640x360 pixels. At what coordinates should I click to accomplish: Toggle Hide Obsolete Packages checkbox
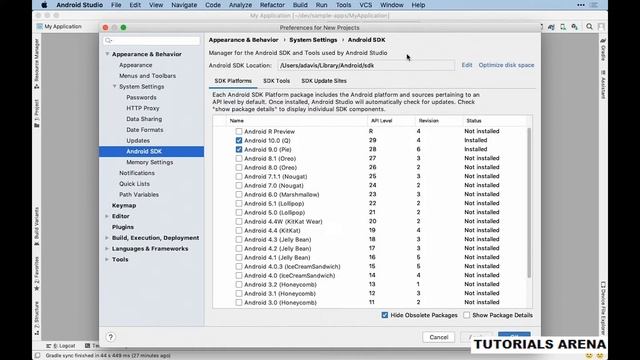(384, 315)
